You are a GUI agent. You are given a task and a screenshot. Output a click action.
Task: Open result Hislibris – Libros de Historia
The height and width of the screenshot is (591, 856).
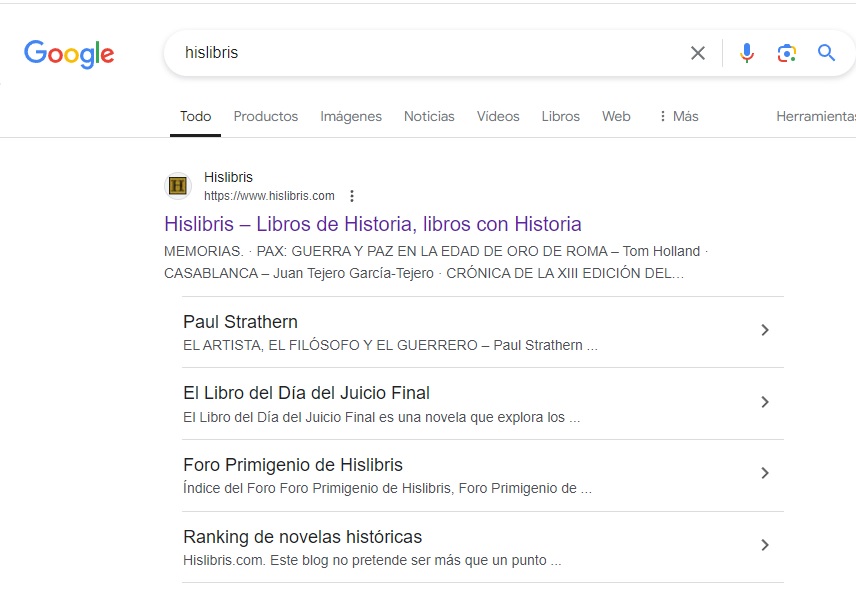click(373, 224)
